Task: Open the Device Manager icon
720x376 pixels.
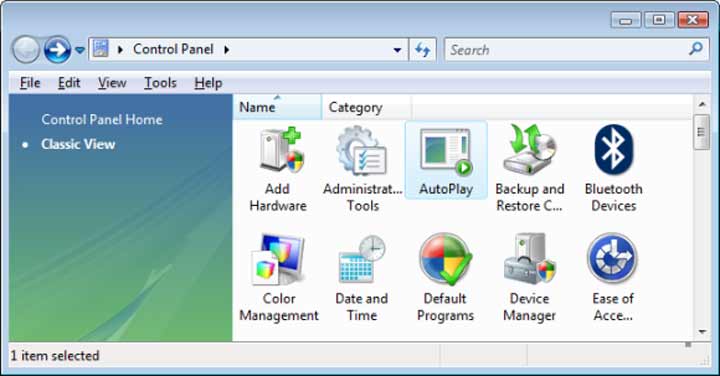Action: [x=529, y=277]
